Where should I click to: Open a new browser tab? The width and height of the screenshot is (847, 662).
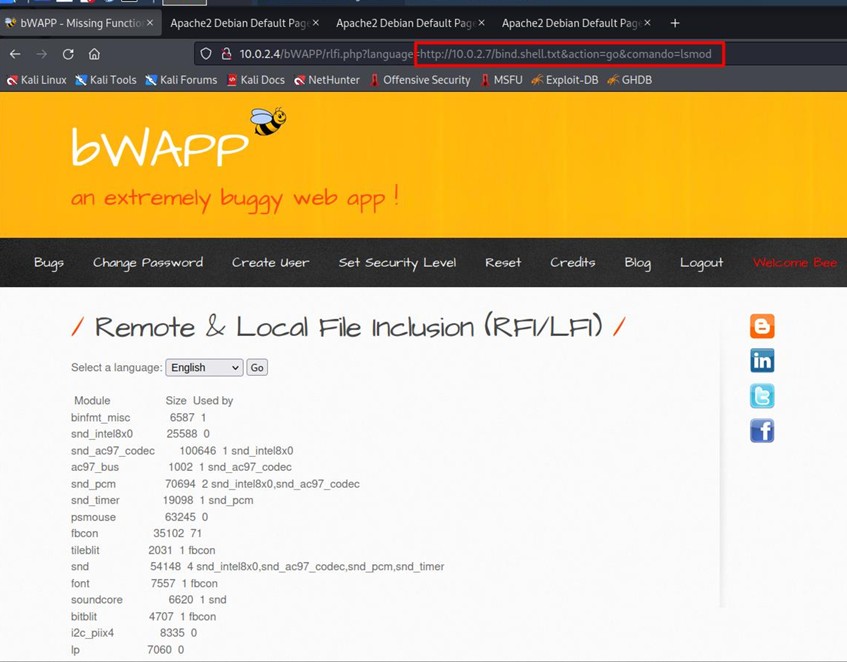point(675,23)
